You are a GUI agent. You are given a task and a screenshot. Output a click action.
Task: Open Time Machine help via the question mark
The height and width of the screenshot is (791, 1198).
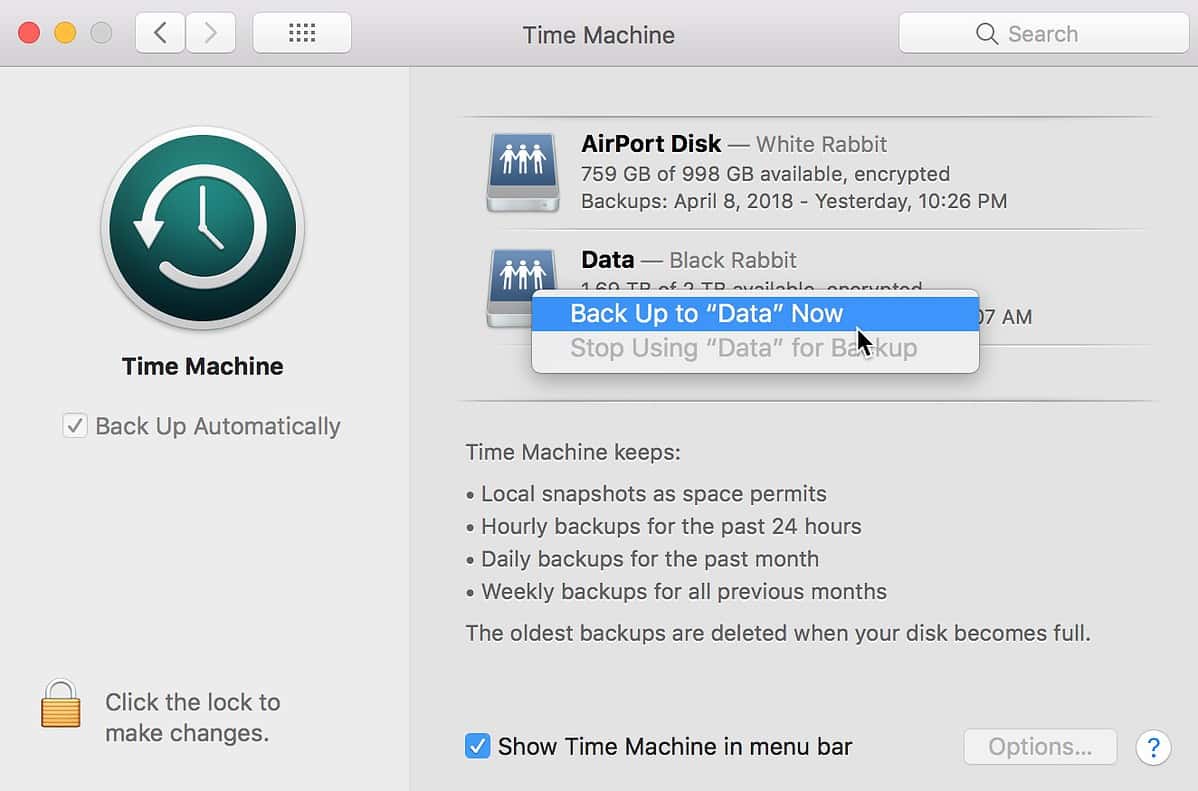click(x=1153, y=747)
